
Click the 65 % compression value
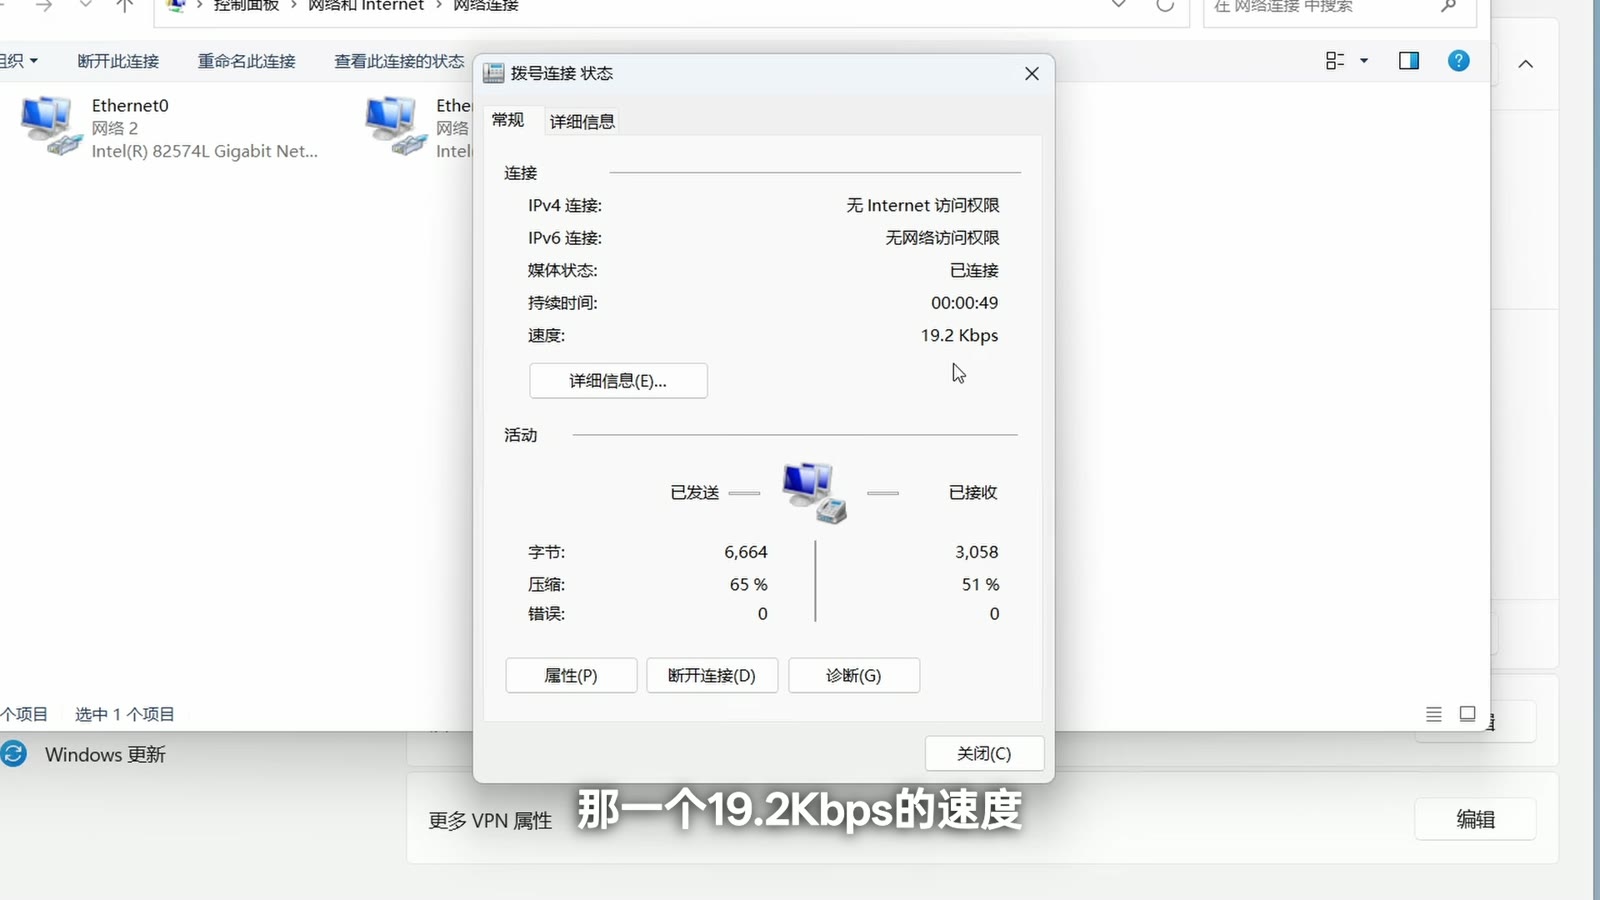tap(748, 584)
